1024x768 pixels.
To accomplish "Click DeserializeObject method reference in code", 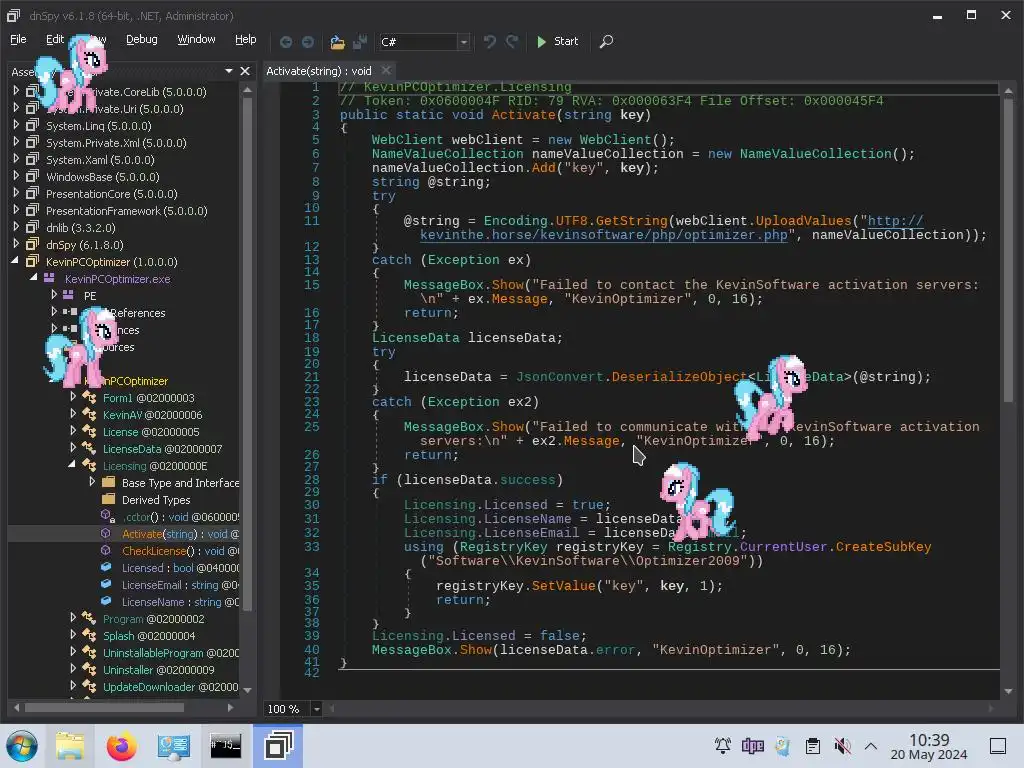I will (x=678, y=377).
